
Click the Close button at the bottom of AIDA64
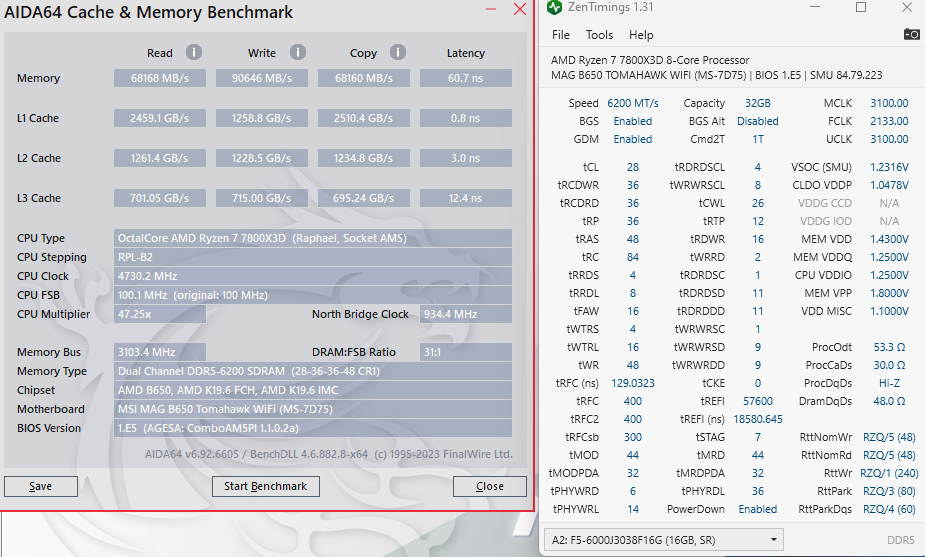coord(490,486)
